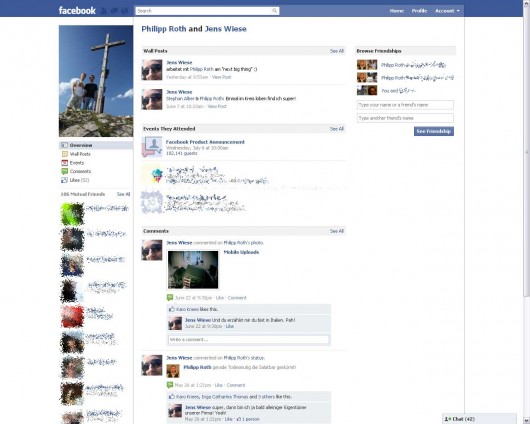The image size is (530, 424).
Task: Open Likes section from sidebar
Action: 79,180
